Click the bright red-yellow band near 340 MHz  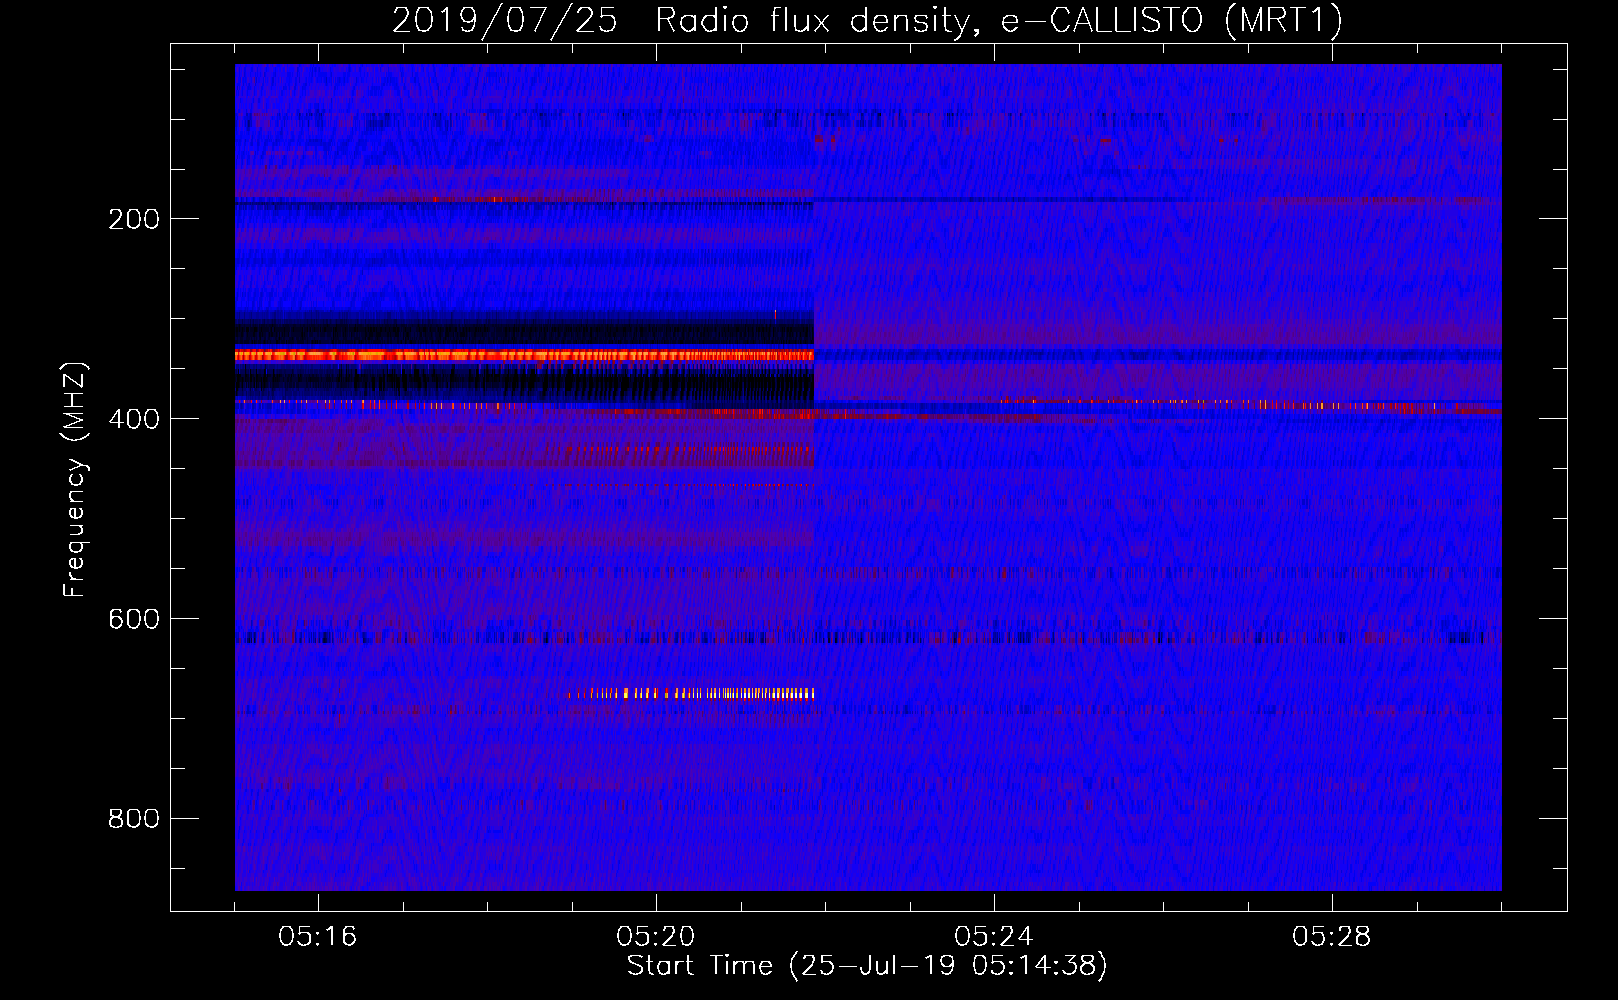tap(524, 355)
